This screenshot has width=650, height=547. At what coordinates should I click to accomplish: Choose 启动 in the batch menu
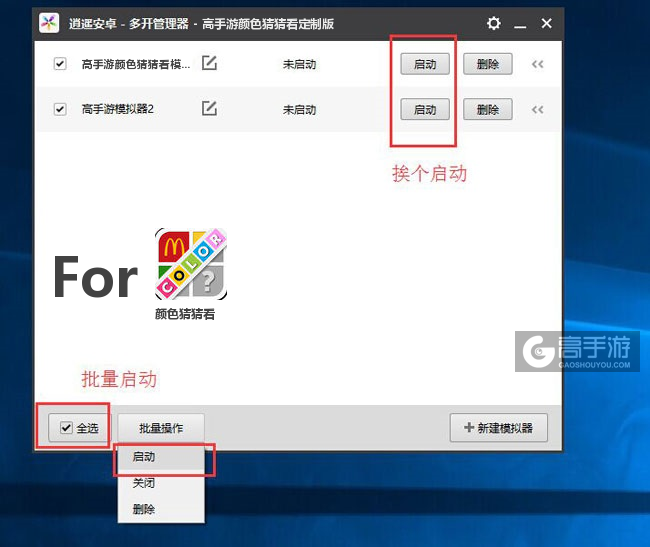pos(161,457)
